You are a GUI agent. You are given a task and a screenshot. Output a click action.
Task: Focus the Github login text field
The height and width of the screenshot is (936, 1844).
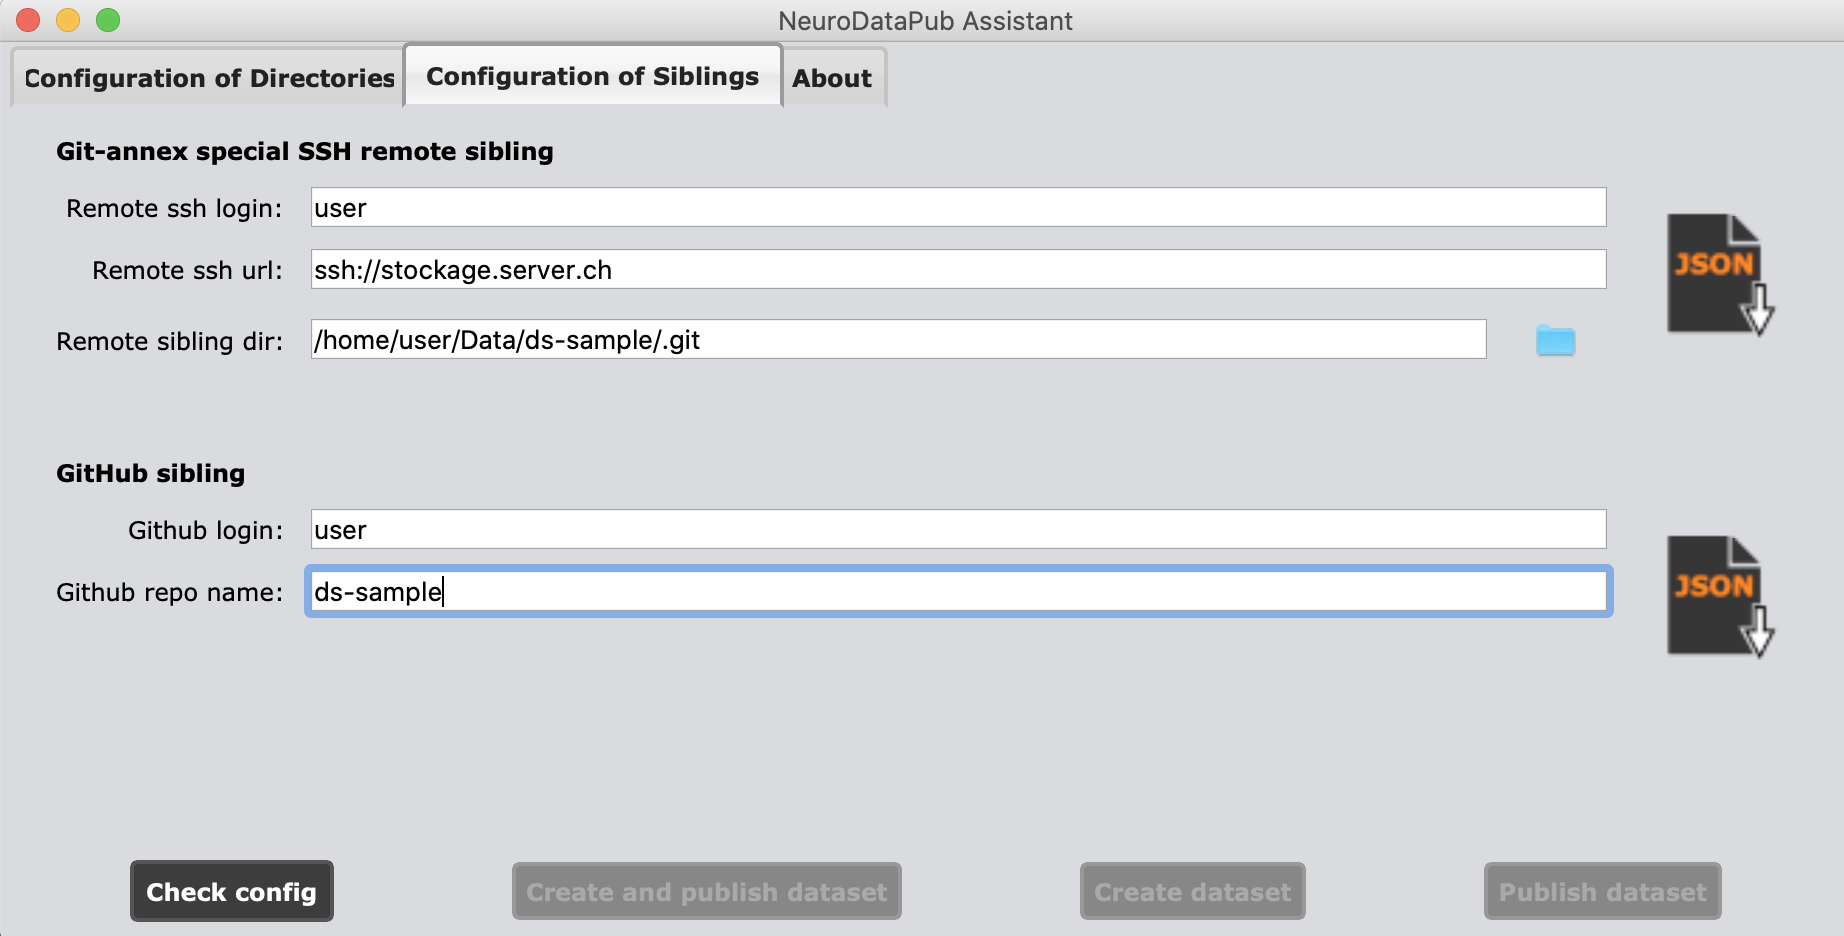click(958, 530)
